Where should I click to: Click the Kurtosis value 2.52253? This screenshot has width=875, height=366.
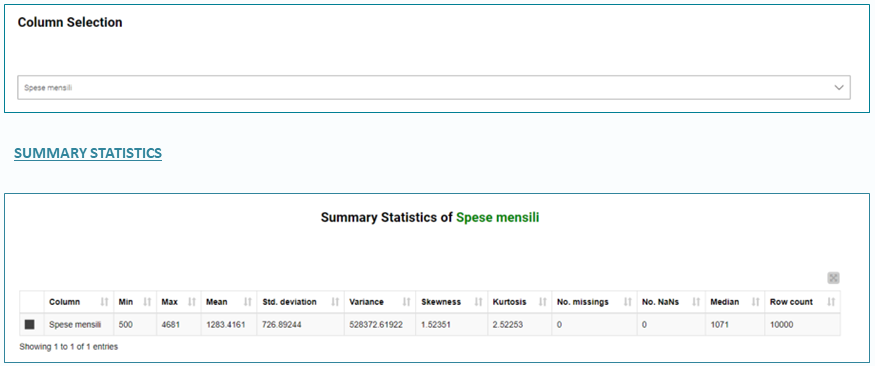click(508, 324)
